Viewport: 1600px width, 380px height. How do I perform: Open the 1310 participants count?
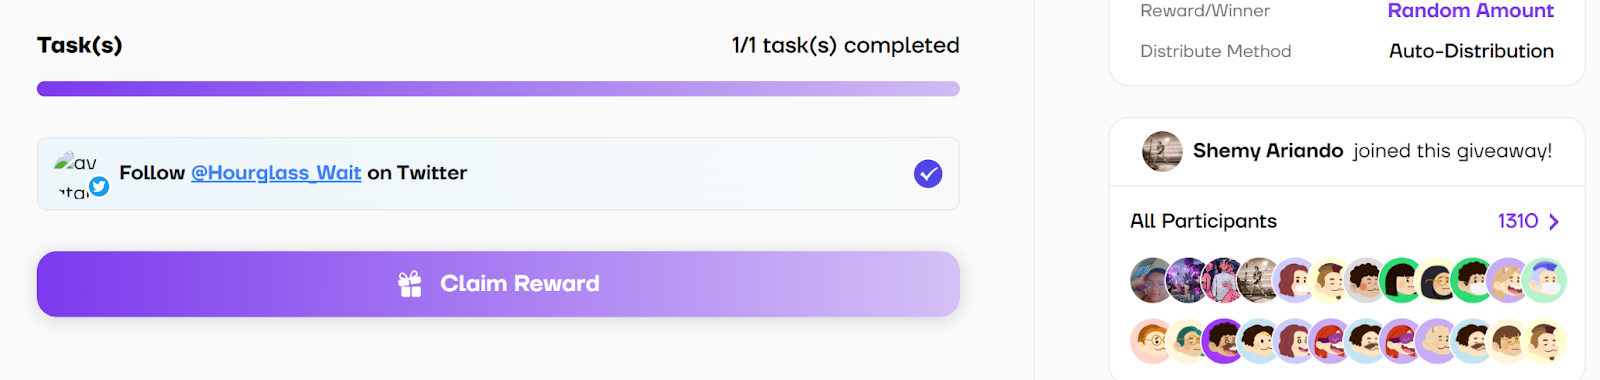point(1518,221)
